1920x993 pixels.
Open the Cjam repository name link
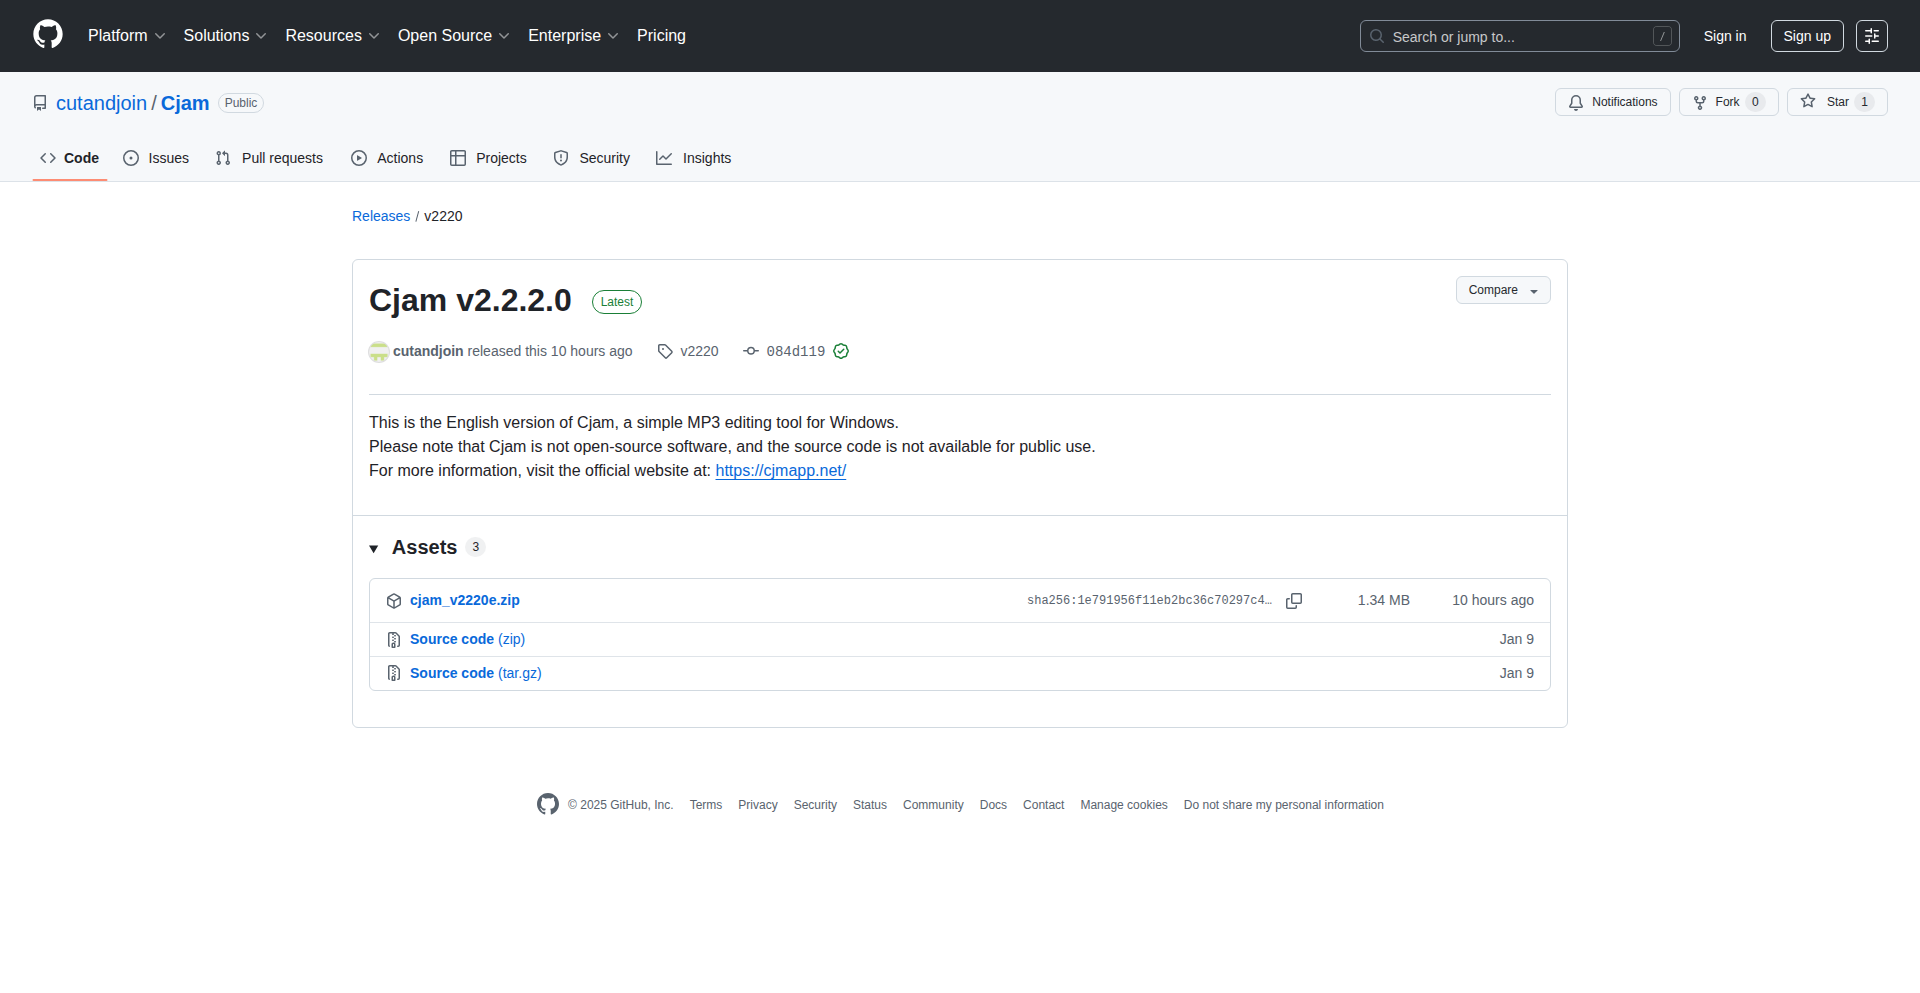click(x=185, y=103)
